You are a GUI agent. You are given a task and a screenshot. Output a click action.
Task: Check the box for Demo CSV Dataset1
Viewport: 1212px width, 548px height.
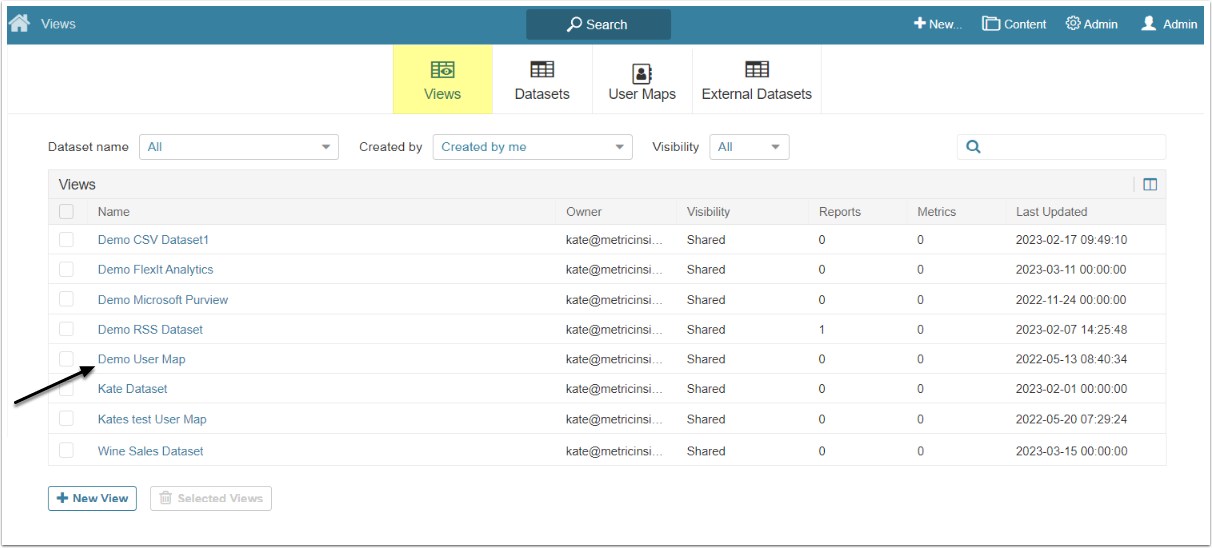coord(66,240)
